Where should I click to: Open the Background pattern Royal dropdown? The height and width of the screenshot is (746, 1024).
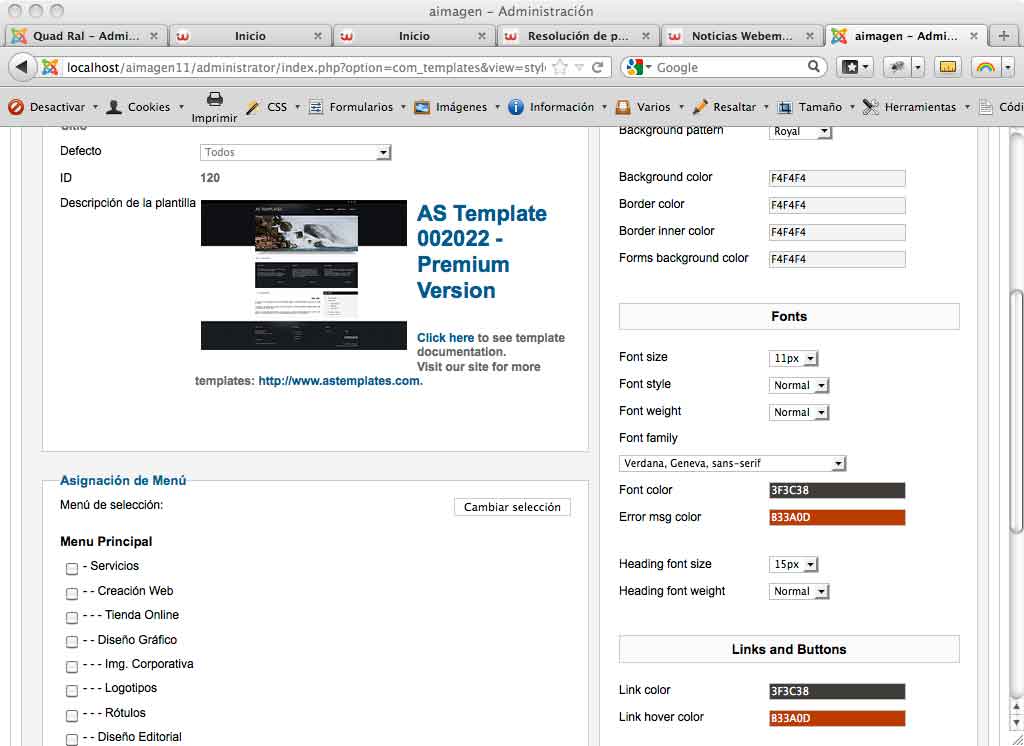click(800, 131)
